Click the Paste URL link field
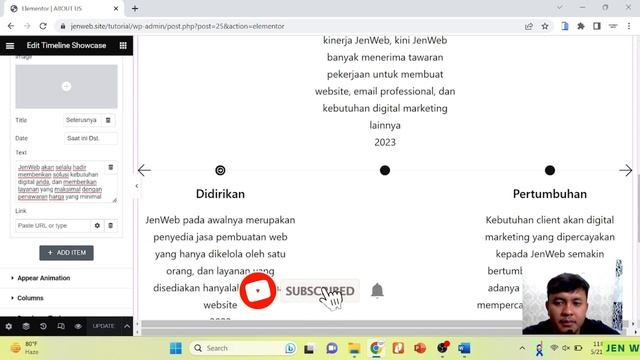 (53, 225)
